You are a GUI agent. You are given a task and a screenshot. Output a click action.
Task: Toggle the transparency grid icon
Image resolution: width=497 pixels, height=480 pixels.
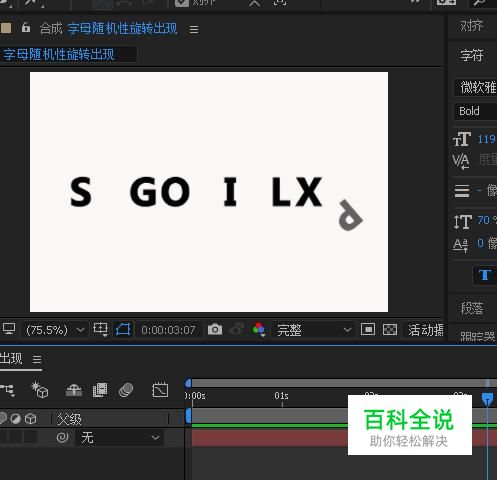click(x=390, y=329)
